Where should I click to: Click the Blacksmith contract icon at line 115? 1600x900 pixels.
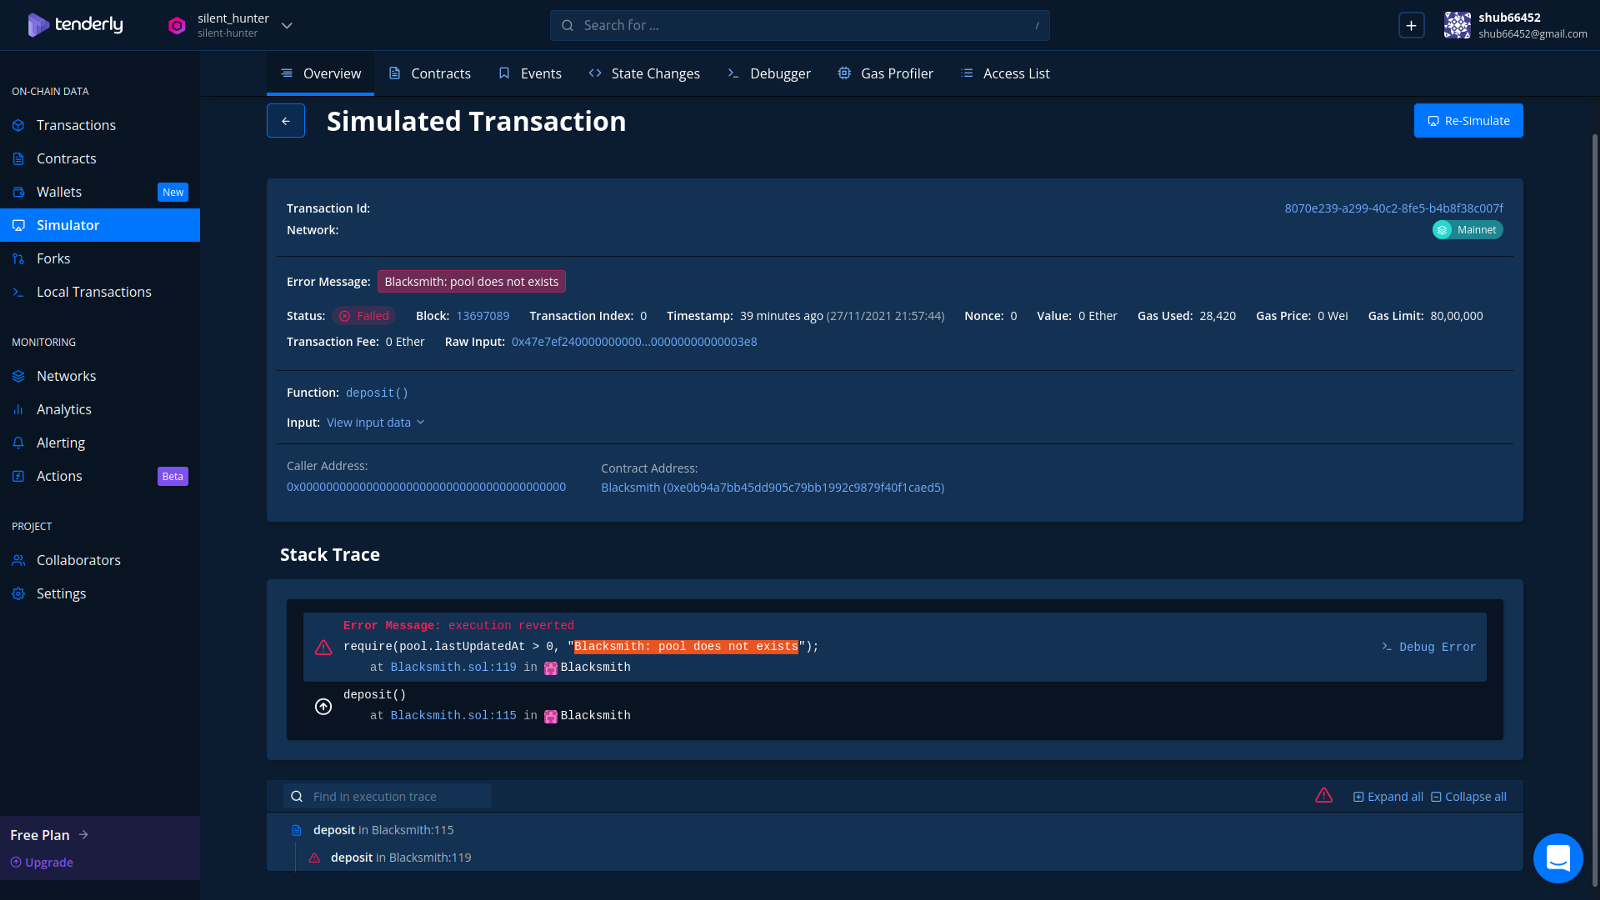pyautogui.click(x=550, y=716)
